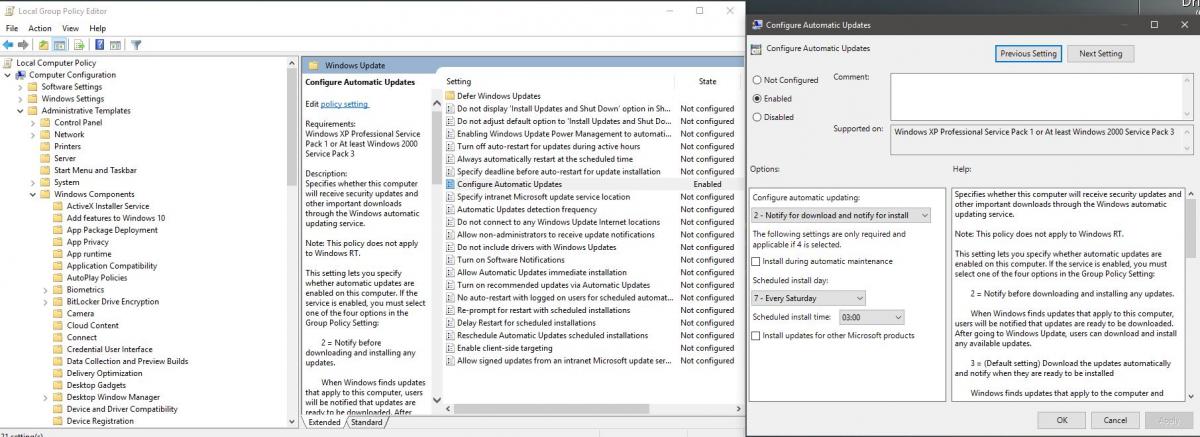Check Install during automatic maintenance
The image size is (1200, 437).
(757, 261)
